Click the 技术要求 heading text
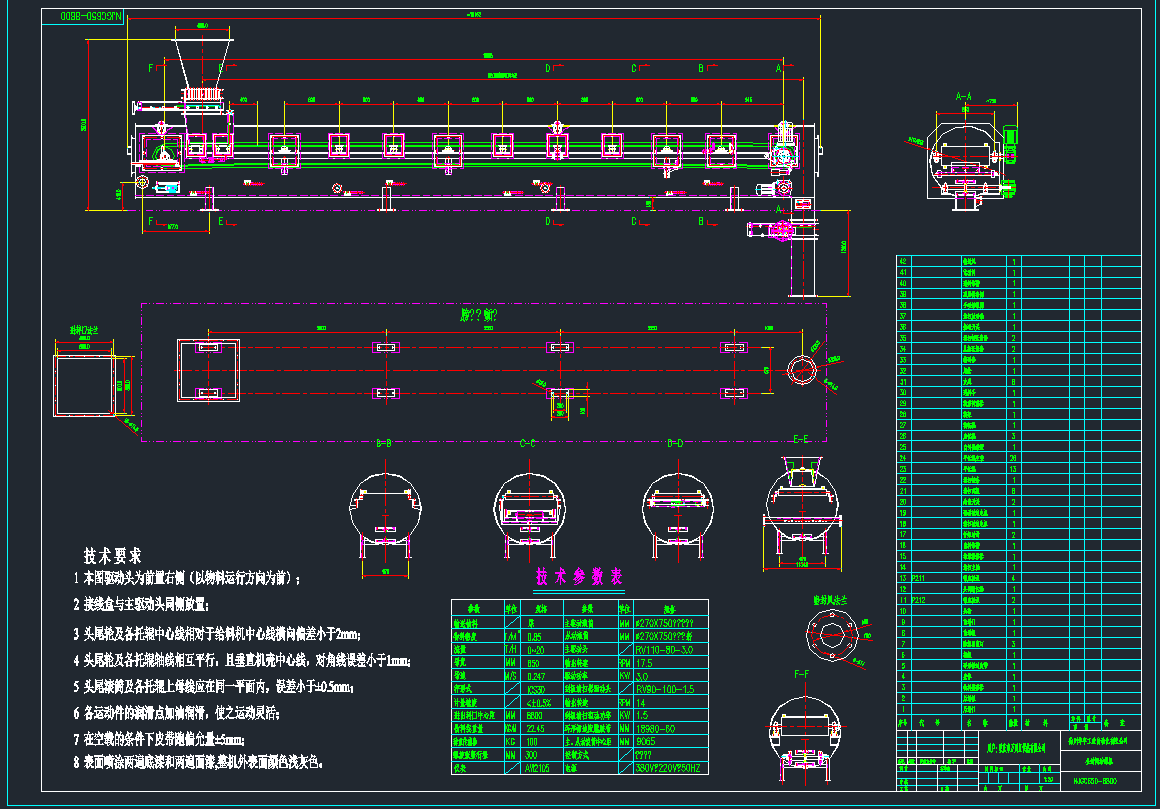Screen dimensions: 1160x809 112,555
